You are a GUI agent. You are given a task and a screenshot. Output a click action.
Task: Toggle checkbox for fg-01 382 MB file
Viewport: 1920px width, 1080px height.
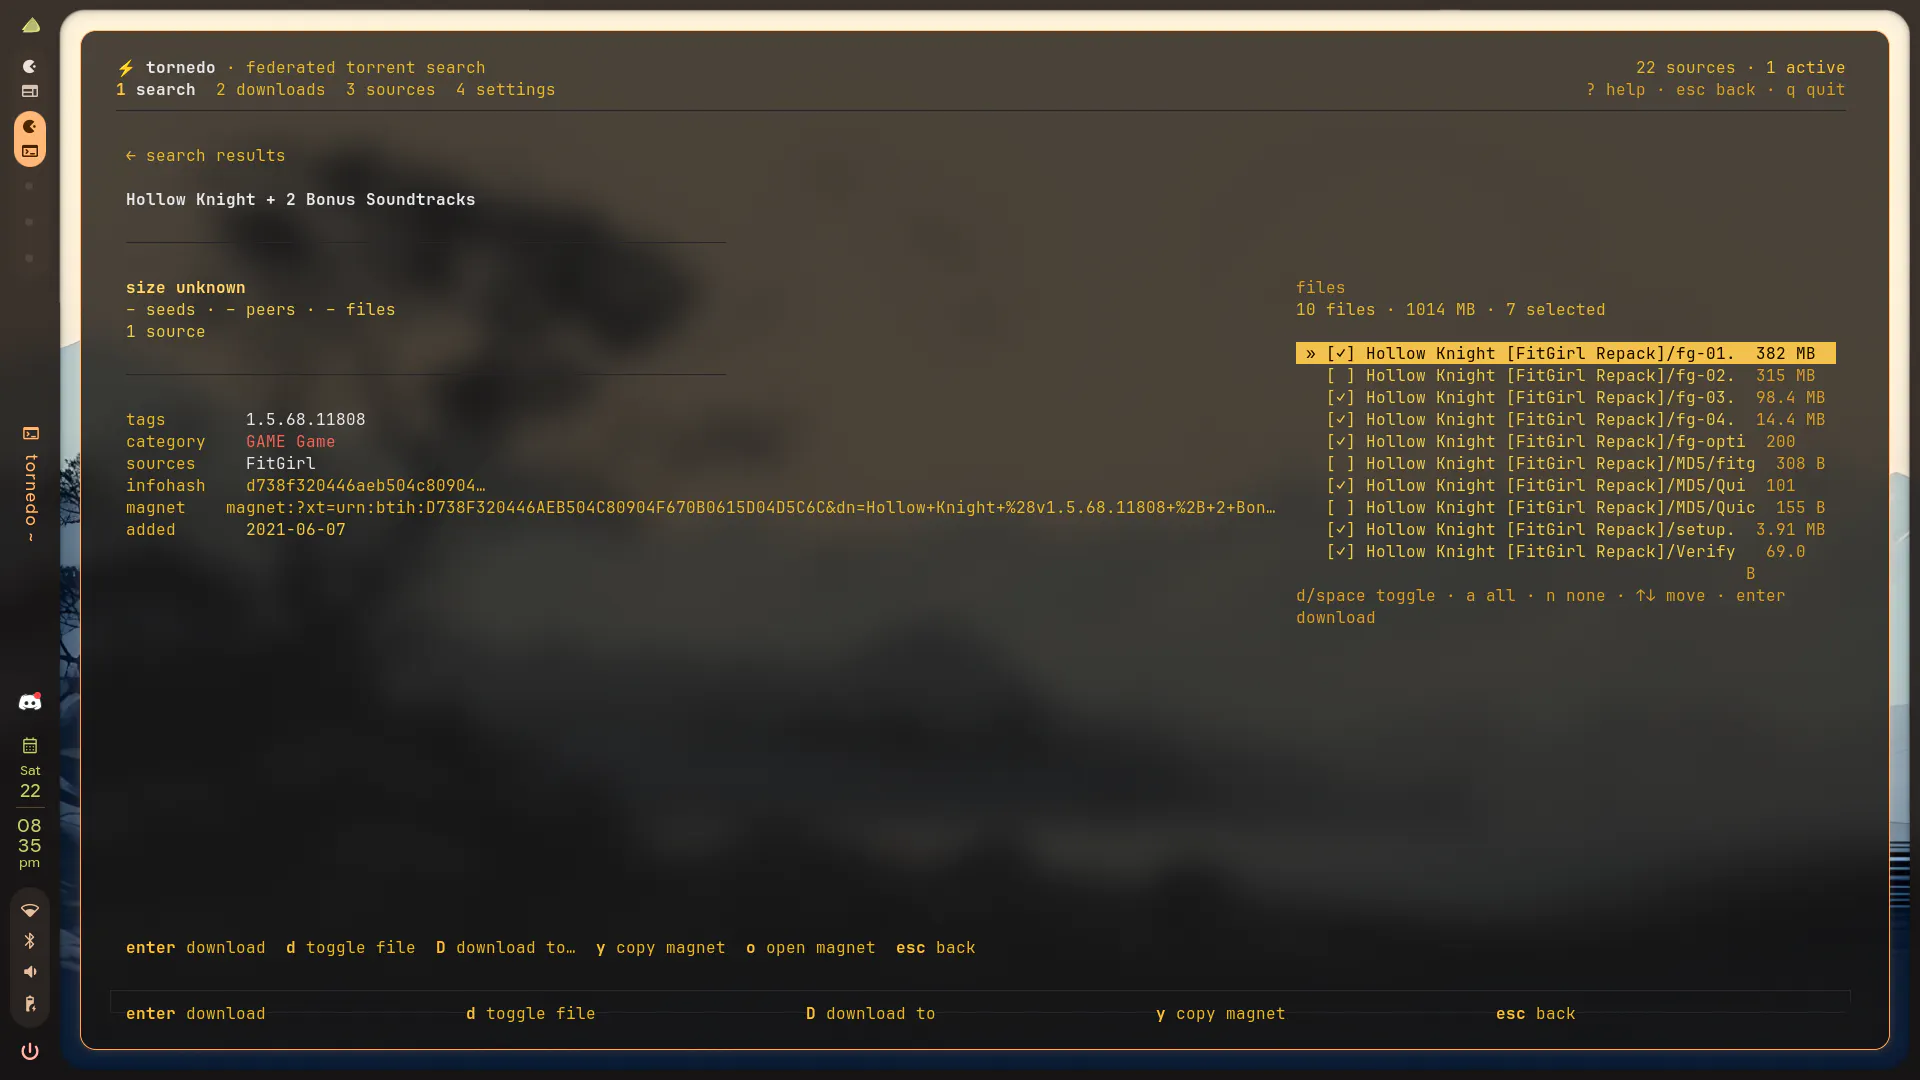click(1340, 354)
